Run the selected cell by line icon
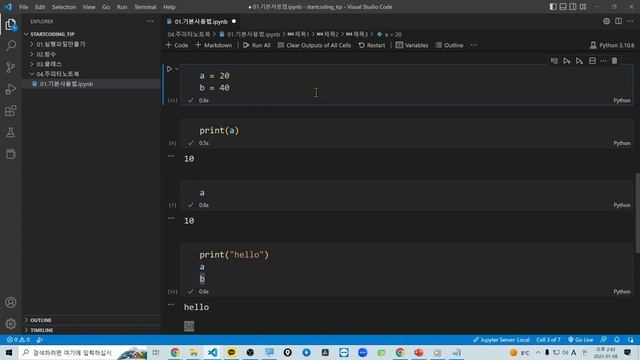This screenshot has width=640, height=360. point(554,61)
